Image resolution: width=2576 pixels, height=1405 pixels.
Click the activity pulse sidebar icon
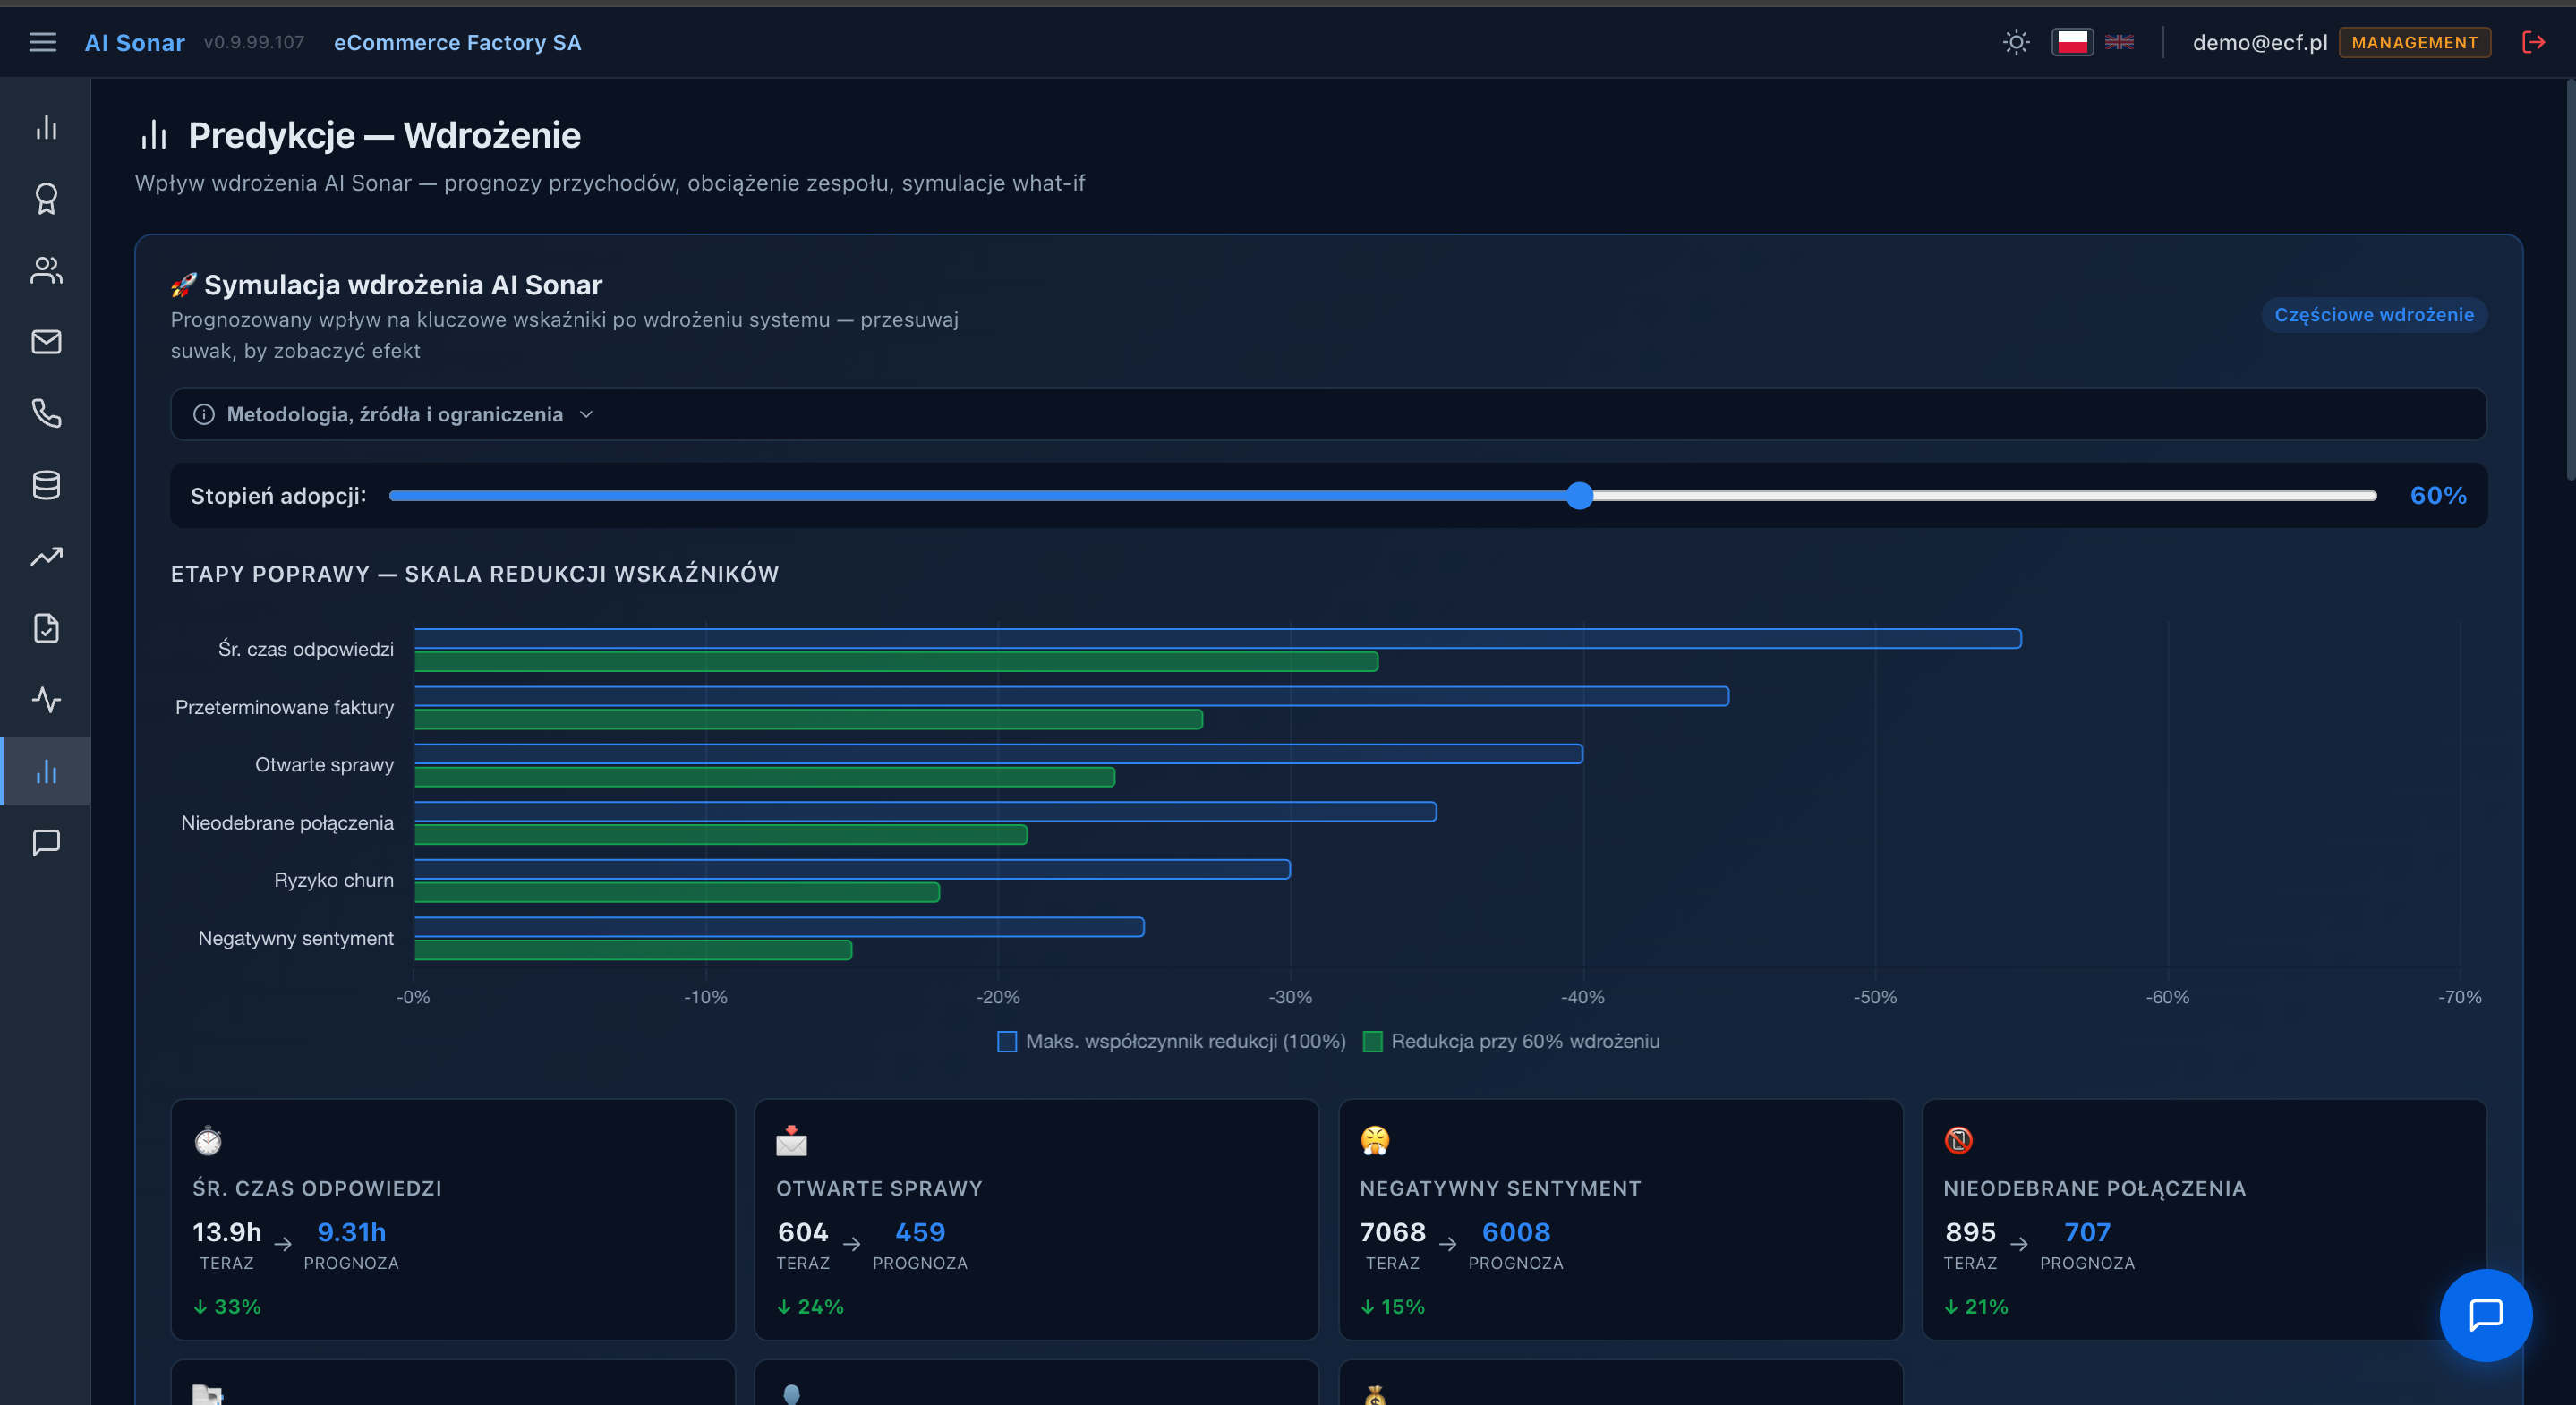click(x=46, y=699)
